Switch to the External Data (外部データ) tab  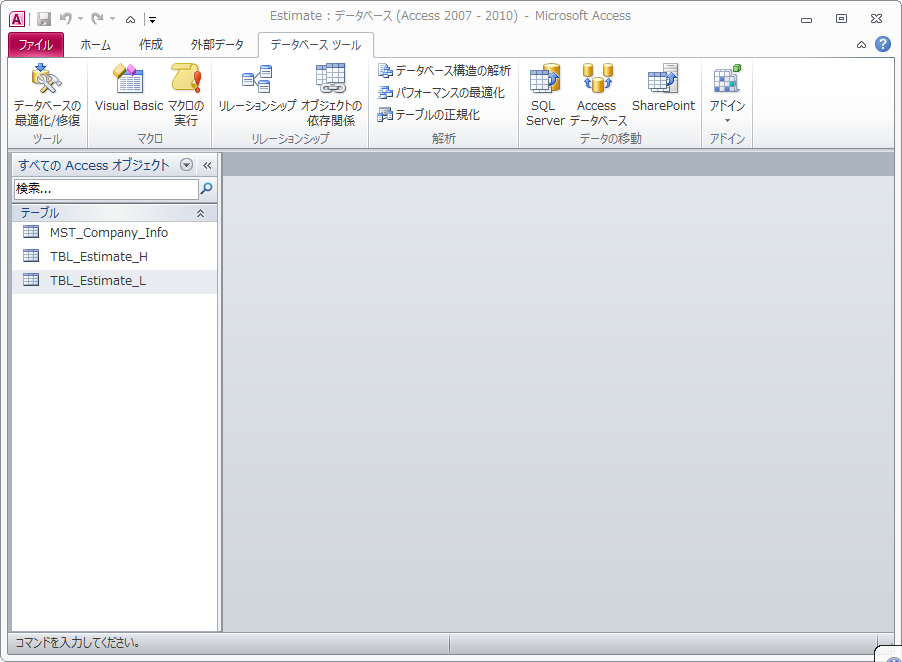[217, 44]
